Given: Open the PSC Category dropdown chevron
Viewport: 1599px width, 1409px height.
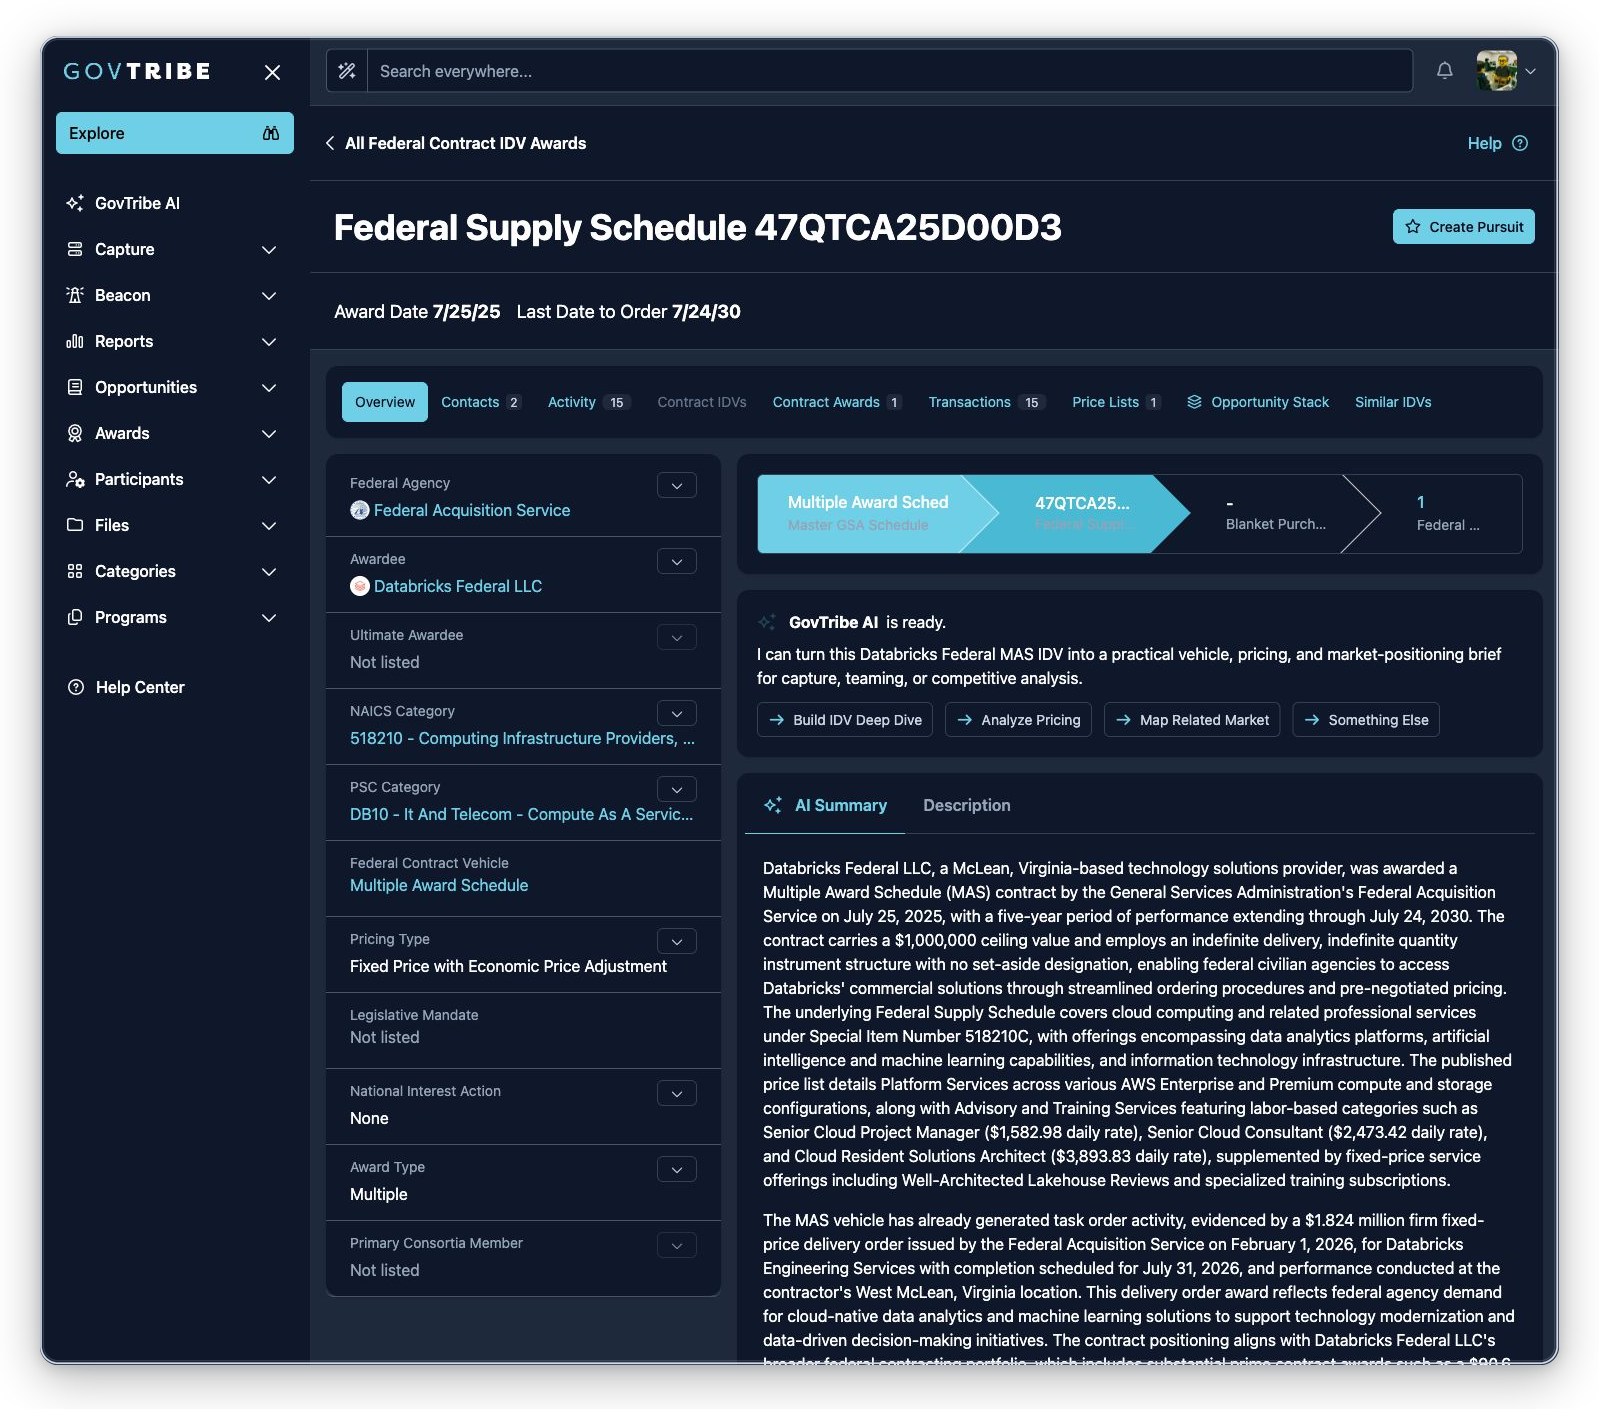Looking at the screenshot, I should (677, 789).
